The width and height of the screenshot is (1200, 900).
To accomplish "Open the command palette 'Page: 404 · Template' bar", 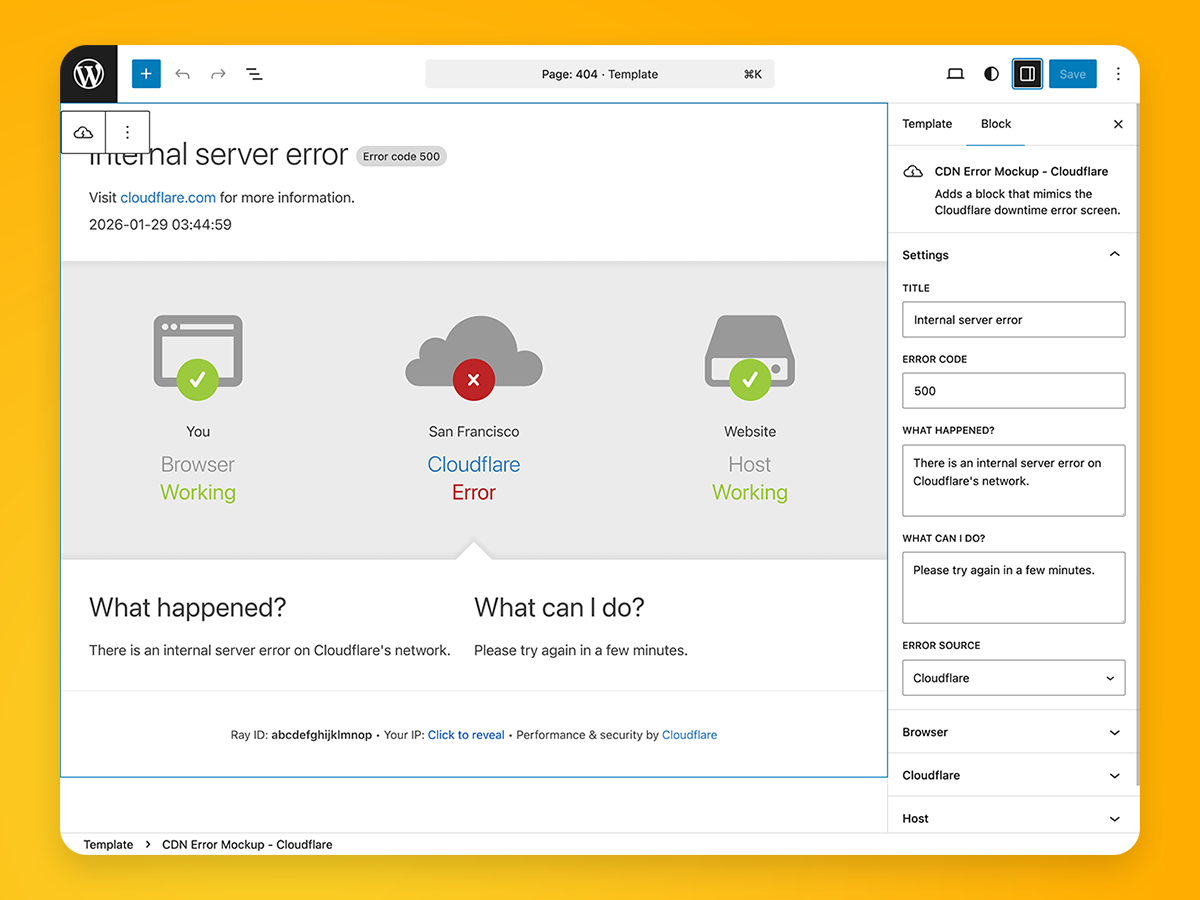I will [600, 74].
